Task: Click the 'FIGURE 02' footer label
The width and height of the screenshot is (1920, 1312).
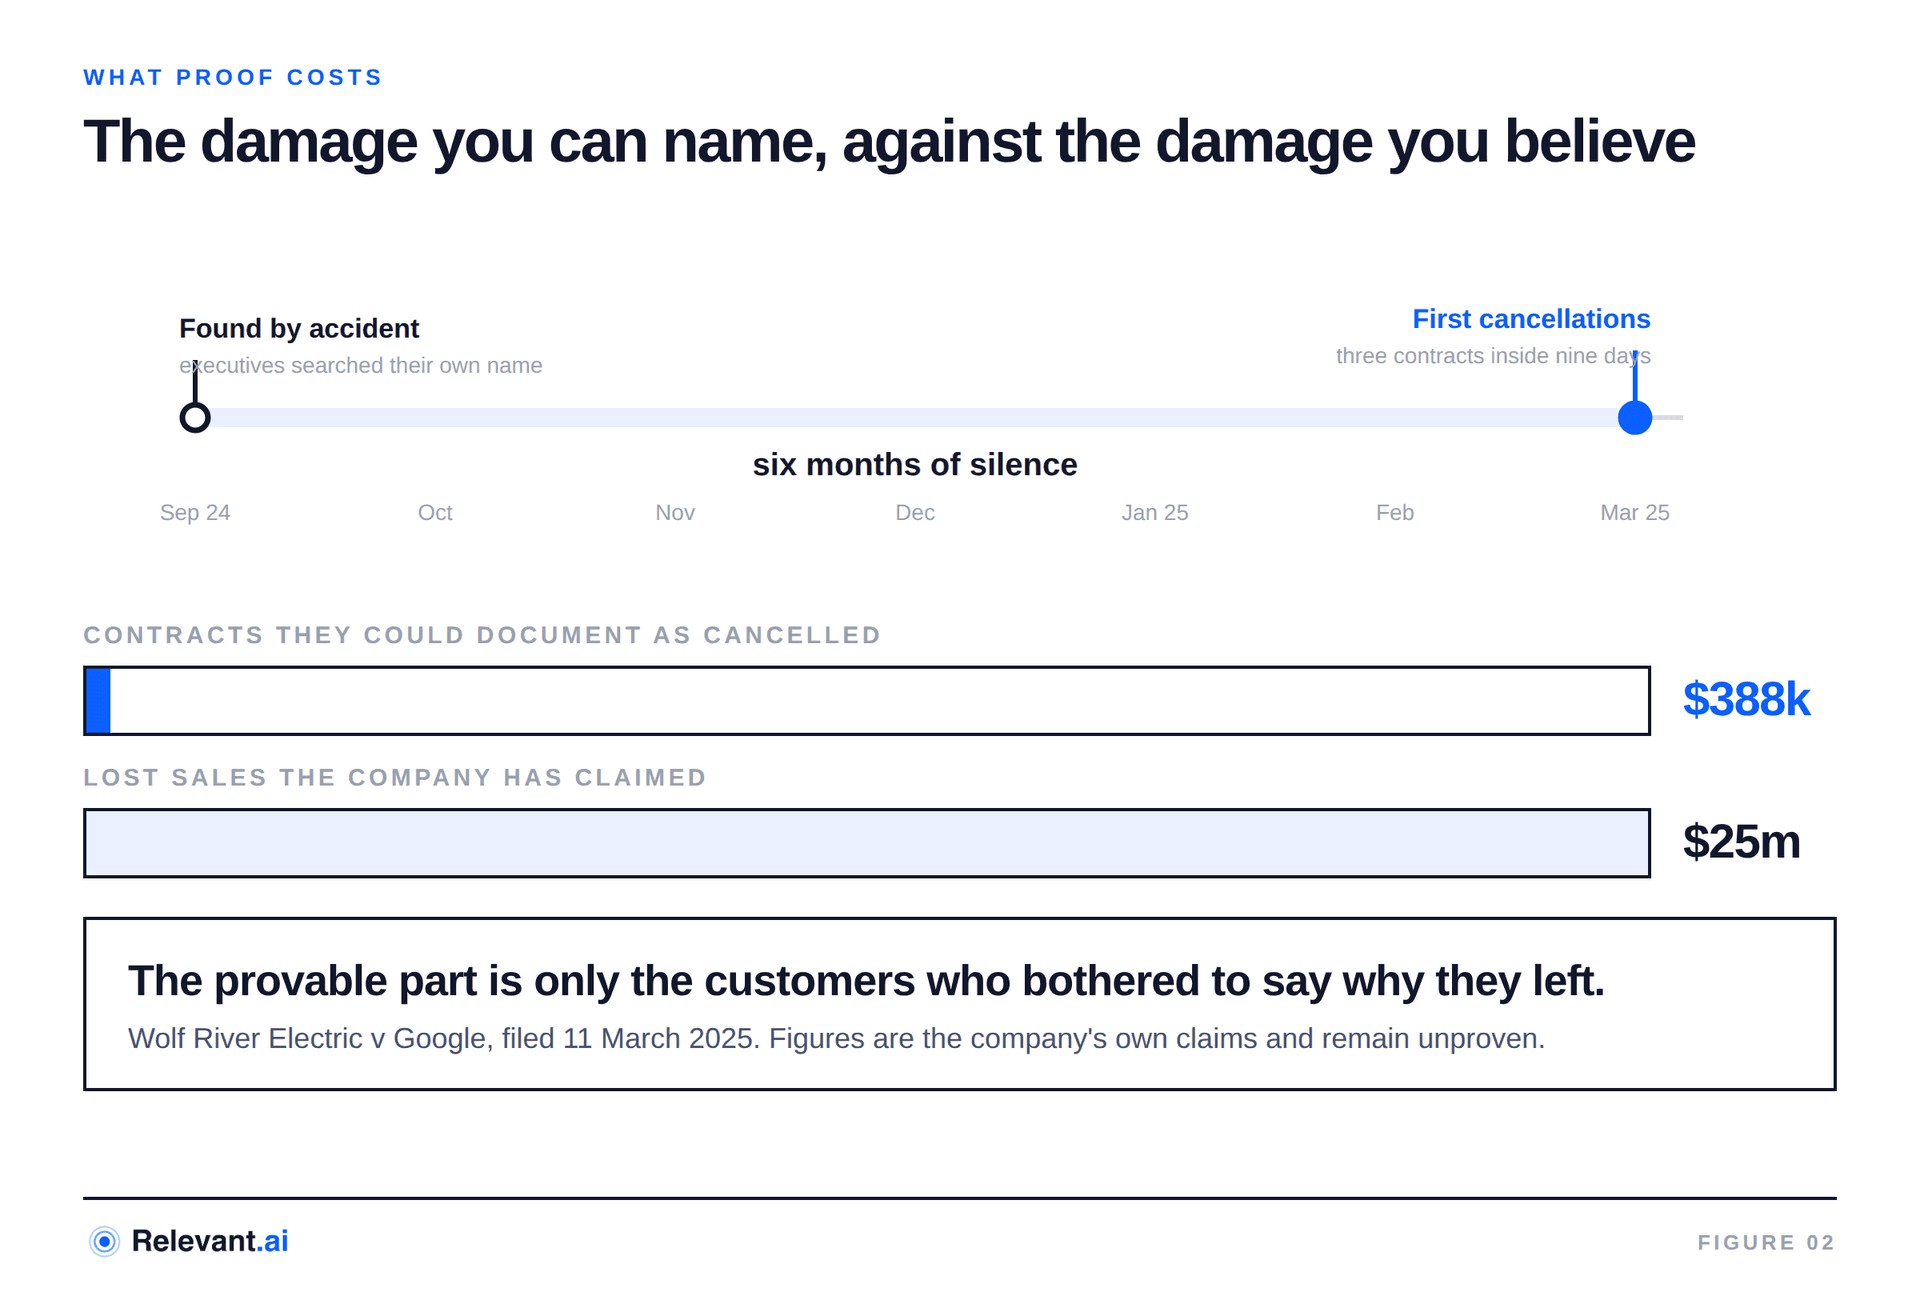Action: (1766, 1242)
